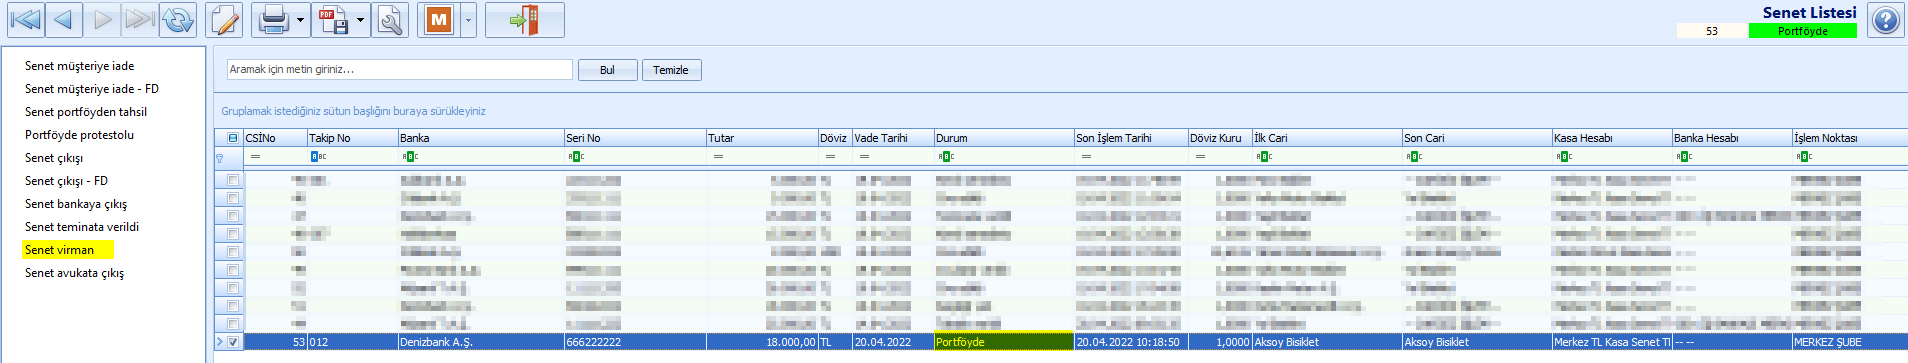
Task: Open the blue help question mark
Action: click(x=1885, y=20)
